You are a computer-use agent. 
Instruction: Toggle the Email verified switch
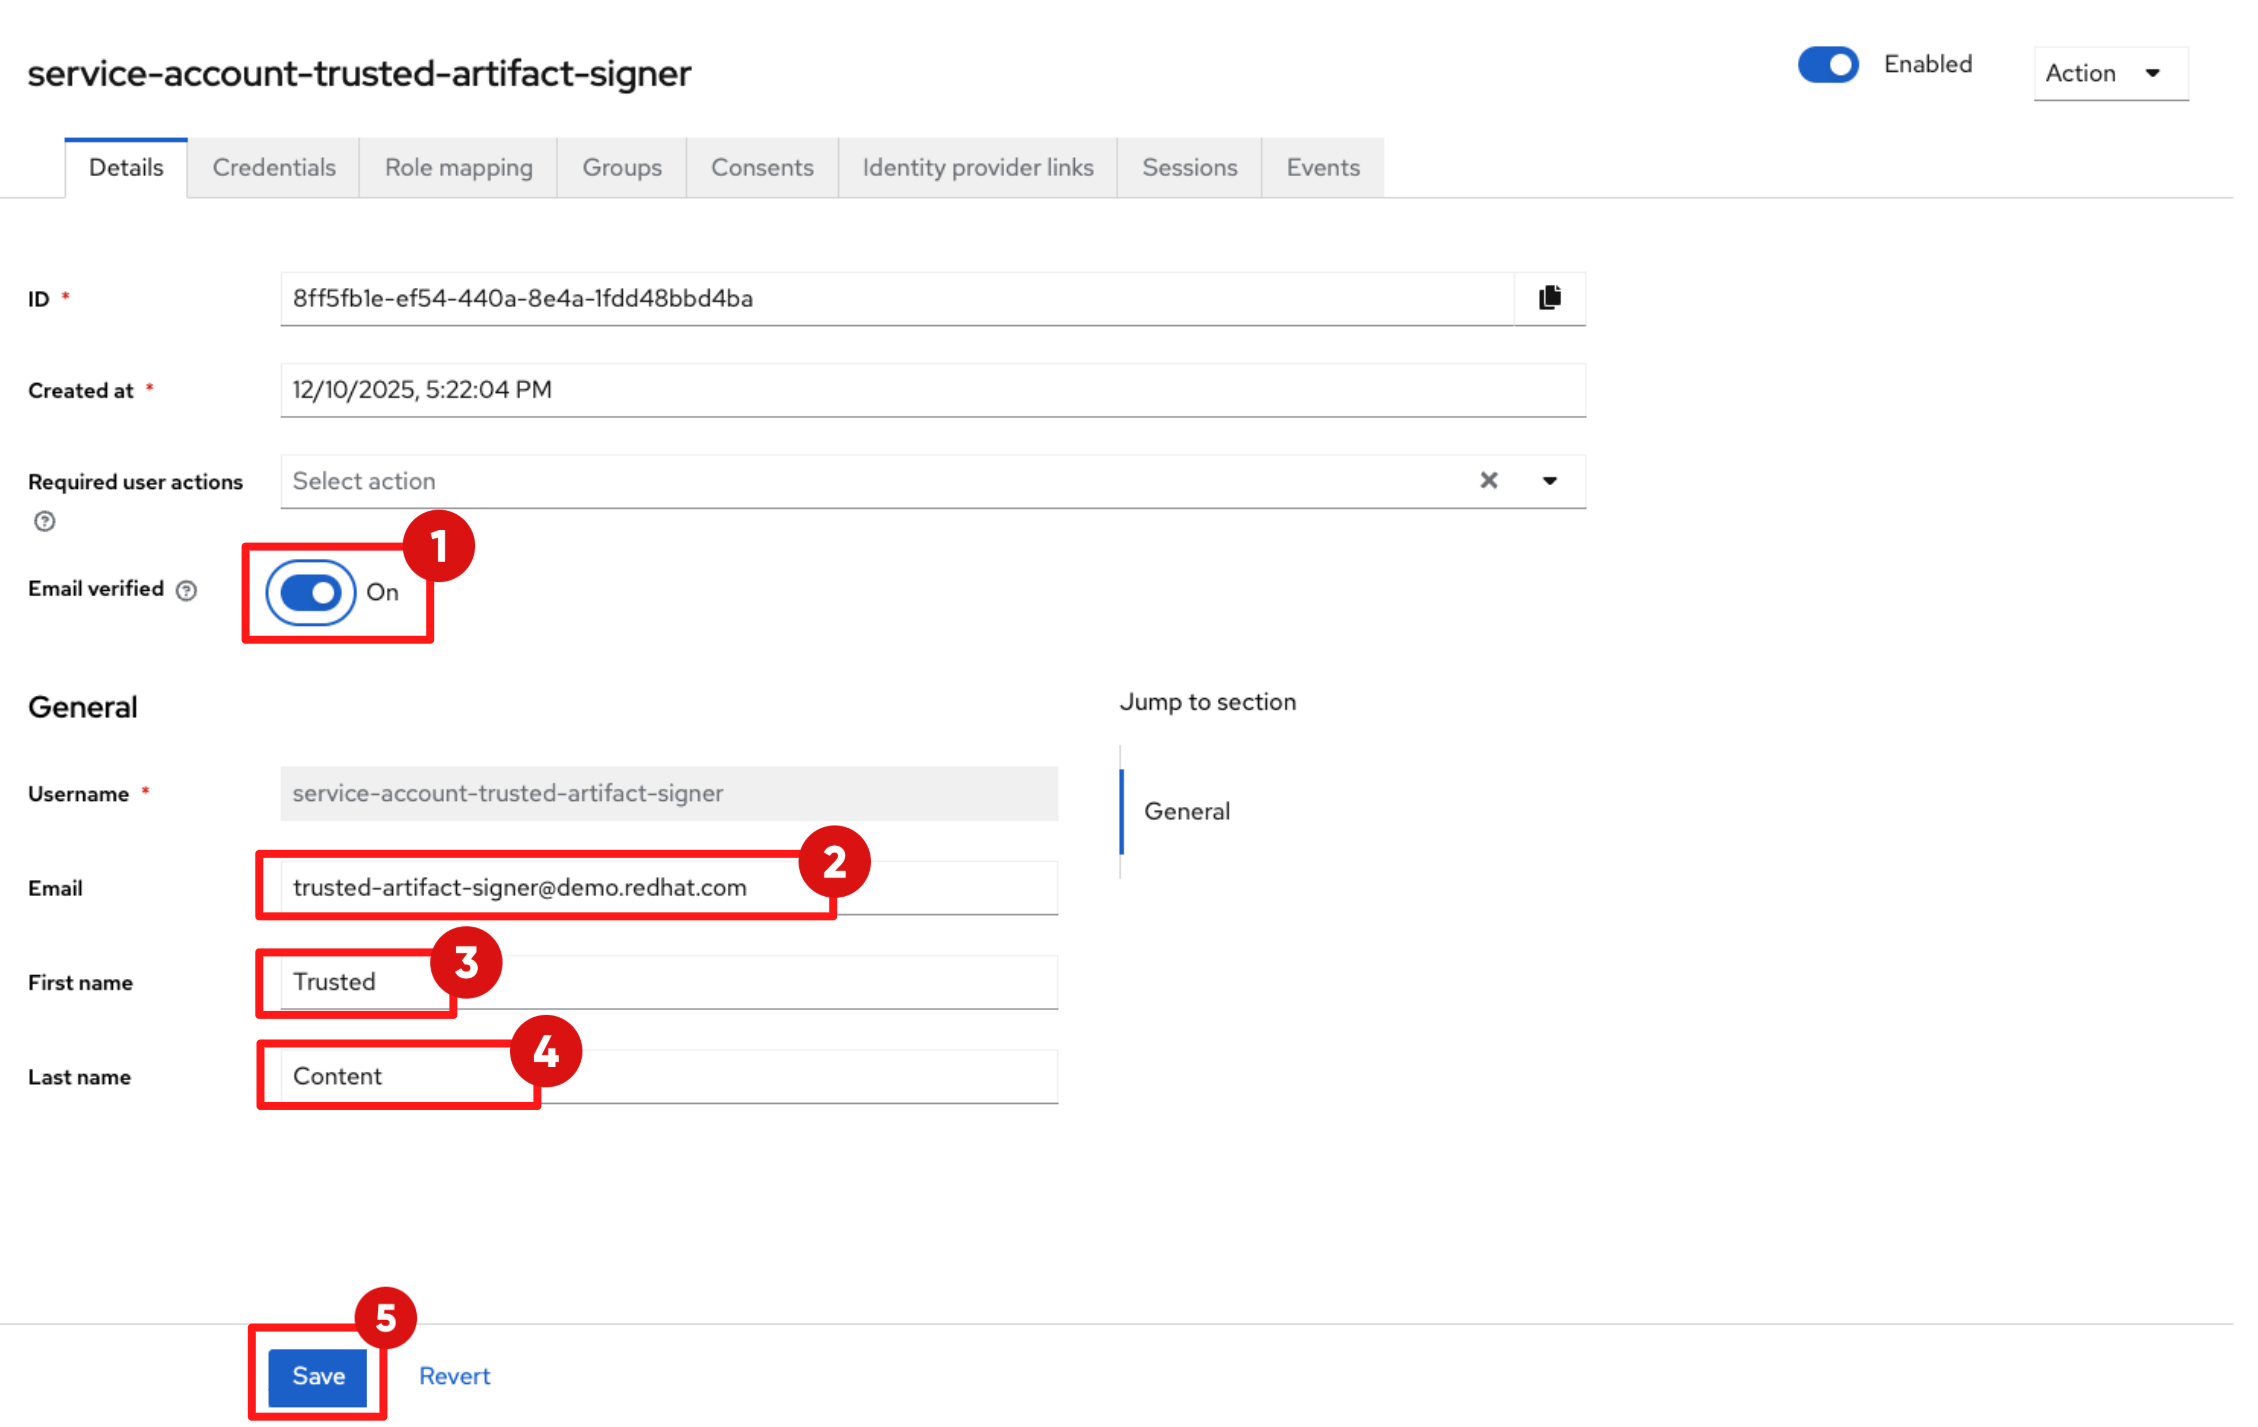(x=311, y=593)
